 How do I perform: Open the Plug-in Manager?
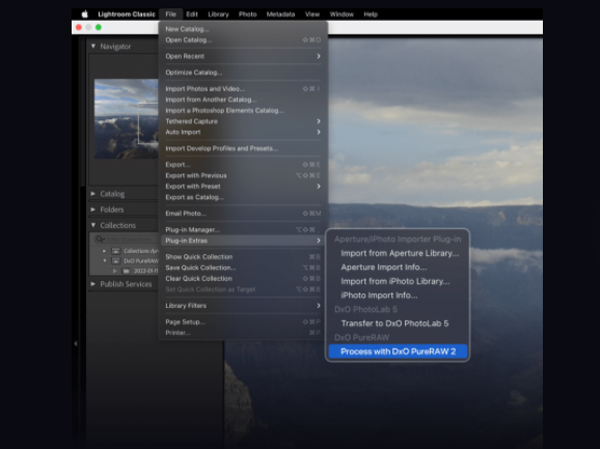point(243,230)
